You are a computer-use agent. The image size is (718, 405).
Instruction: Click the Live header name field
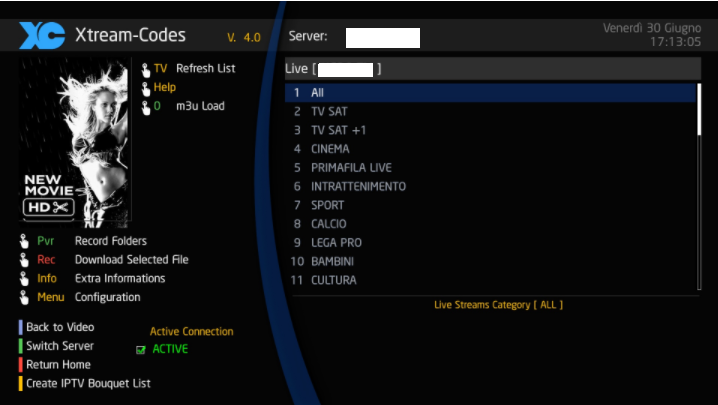tap(345, 70)
